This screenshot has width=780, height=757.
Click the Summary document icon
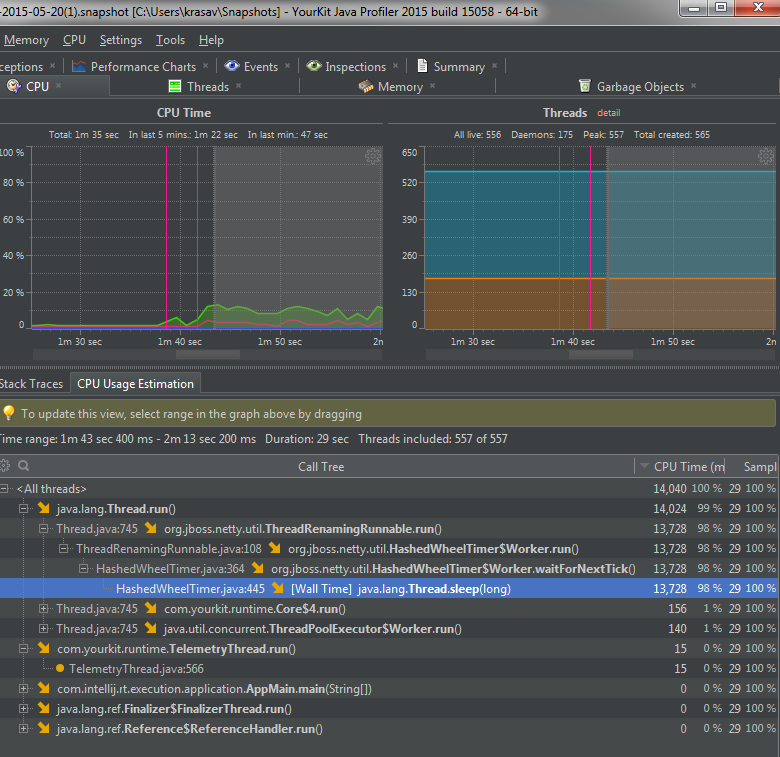point(422,66)
